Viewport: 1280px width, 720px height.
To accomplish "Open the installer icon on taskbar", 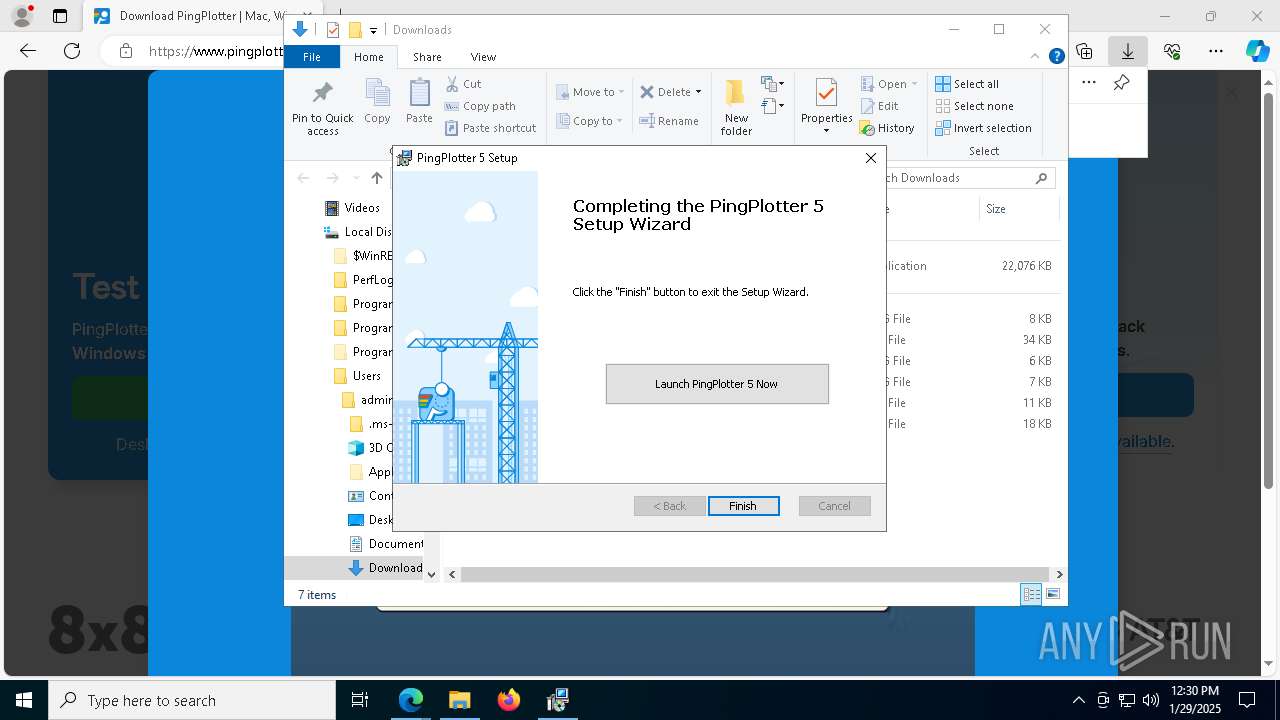I will (557, 700).
